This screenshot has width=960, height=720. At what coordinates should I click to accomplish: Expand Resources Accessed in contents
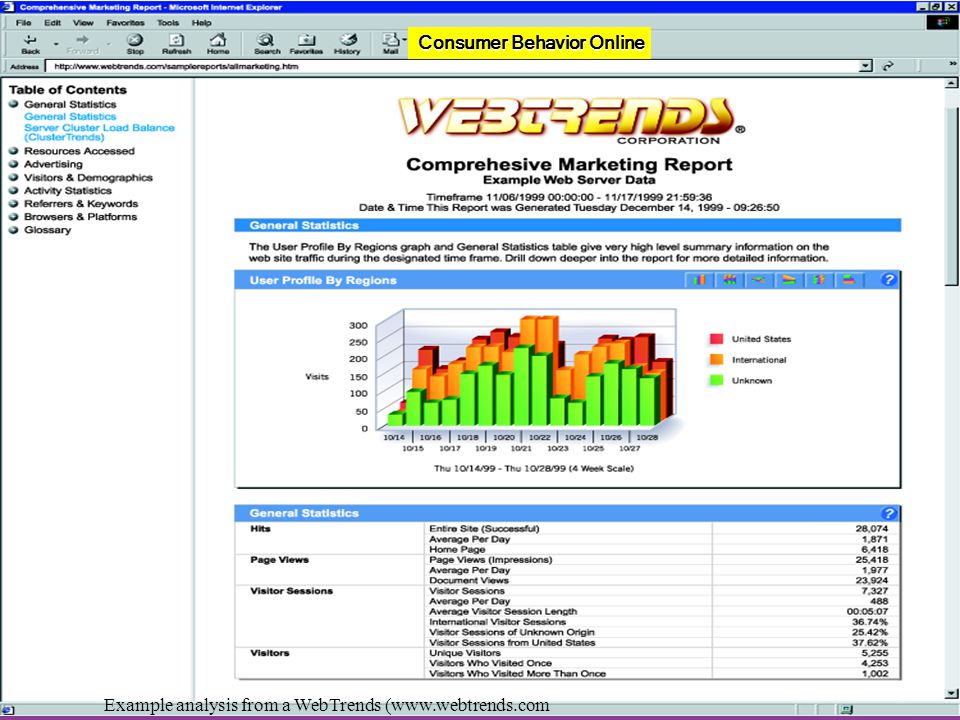pos(79,151)
